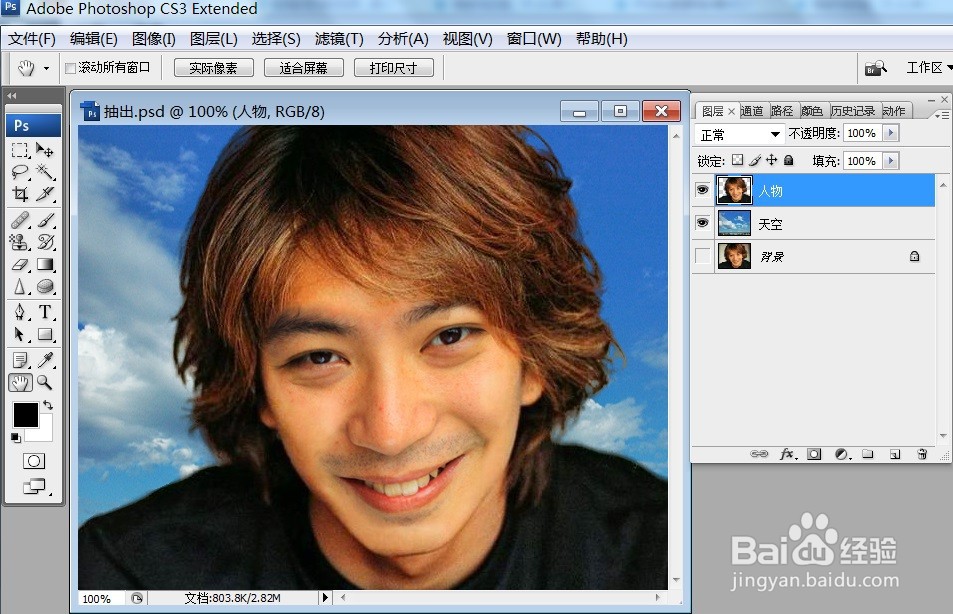Select the Eraser tool

[x=20, y=264]
